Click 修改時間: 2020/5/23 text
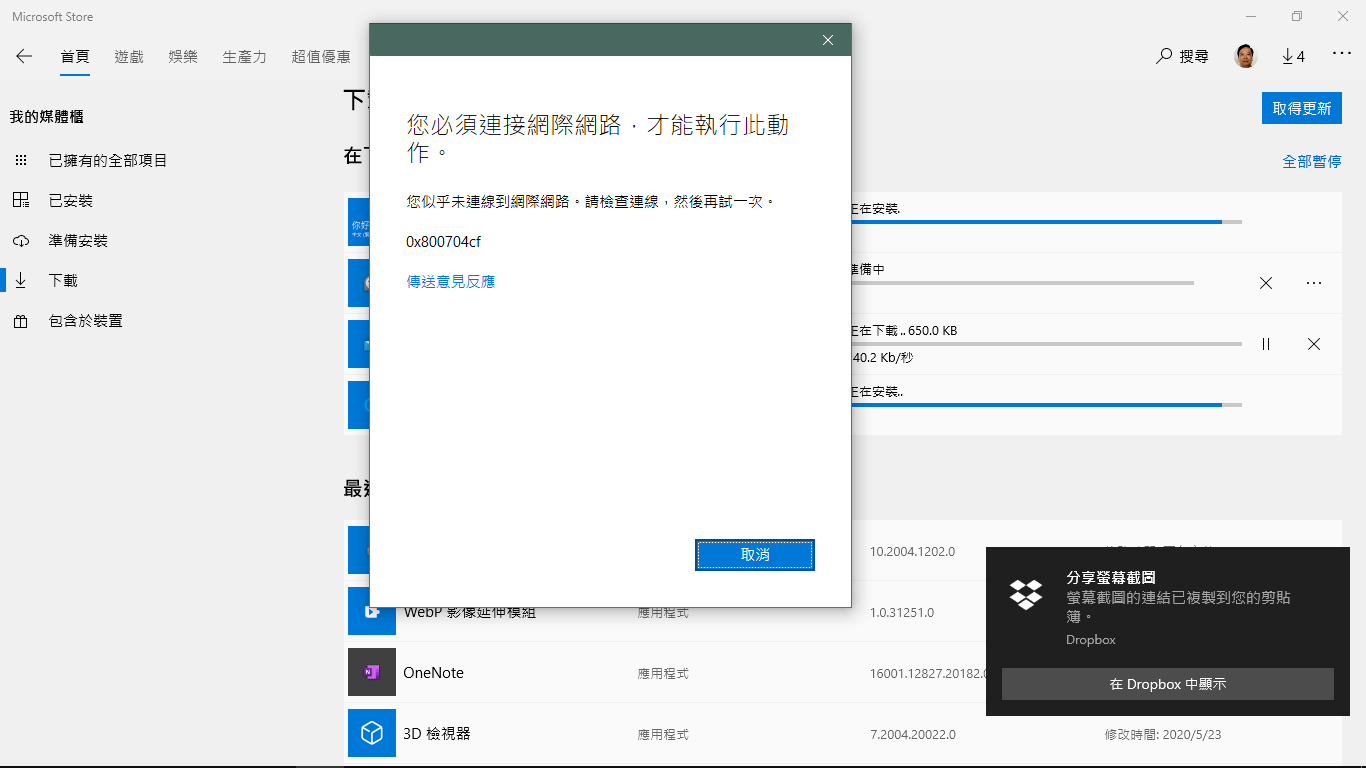The height and width of the screenshot is (768, 1366). [x=1163, y=734]
